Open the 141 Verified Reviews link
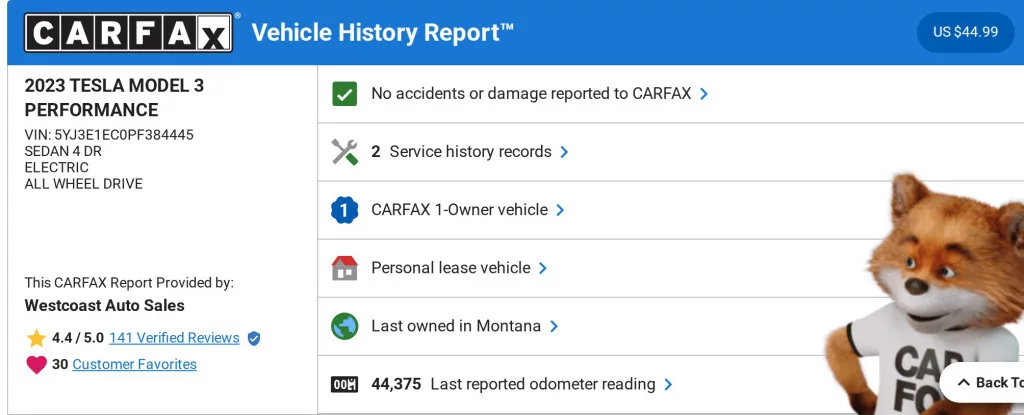This screenshot has width=1024, height=415. click(174, 338)
